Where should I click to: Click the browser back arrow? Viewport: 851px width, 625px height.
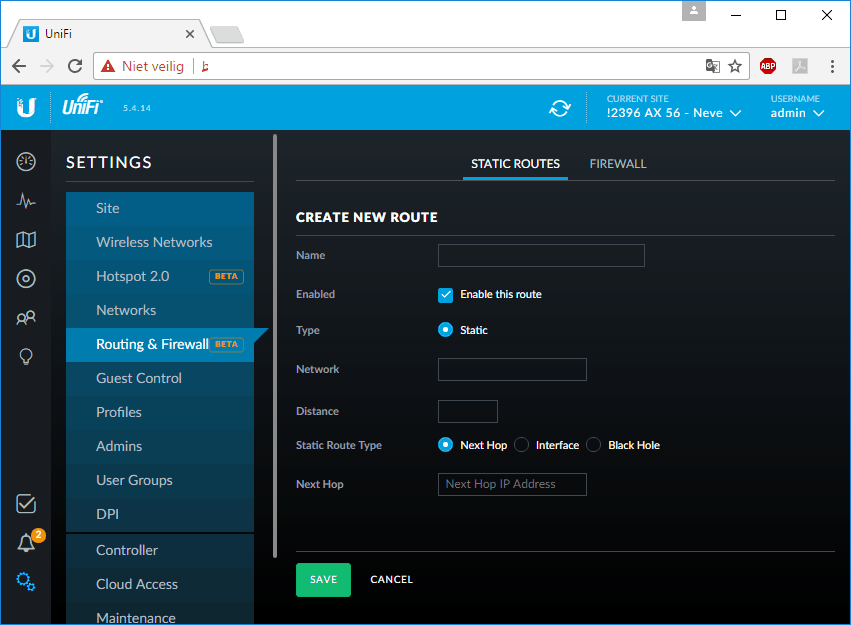coord(19,66)
